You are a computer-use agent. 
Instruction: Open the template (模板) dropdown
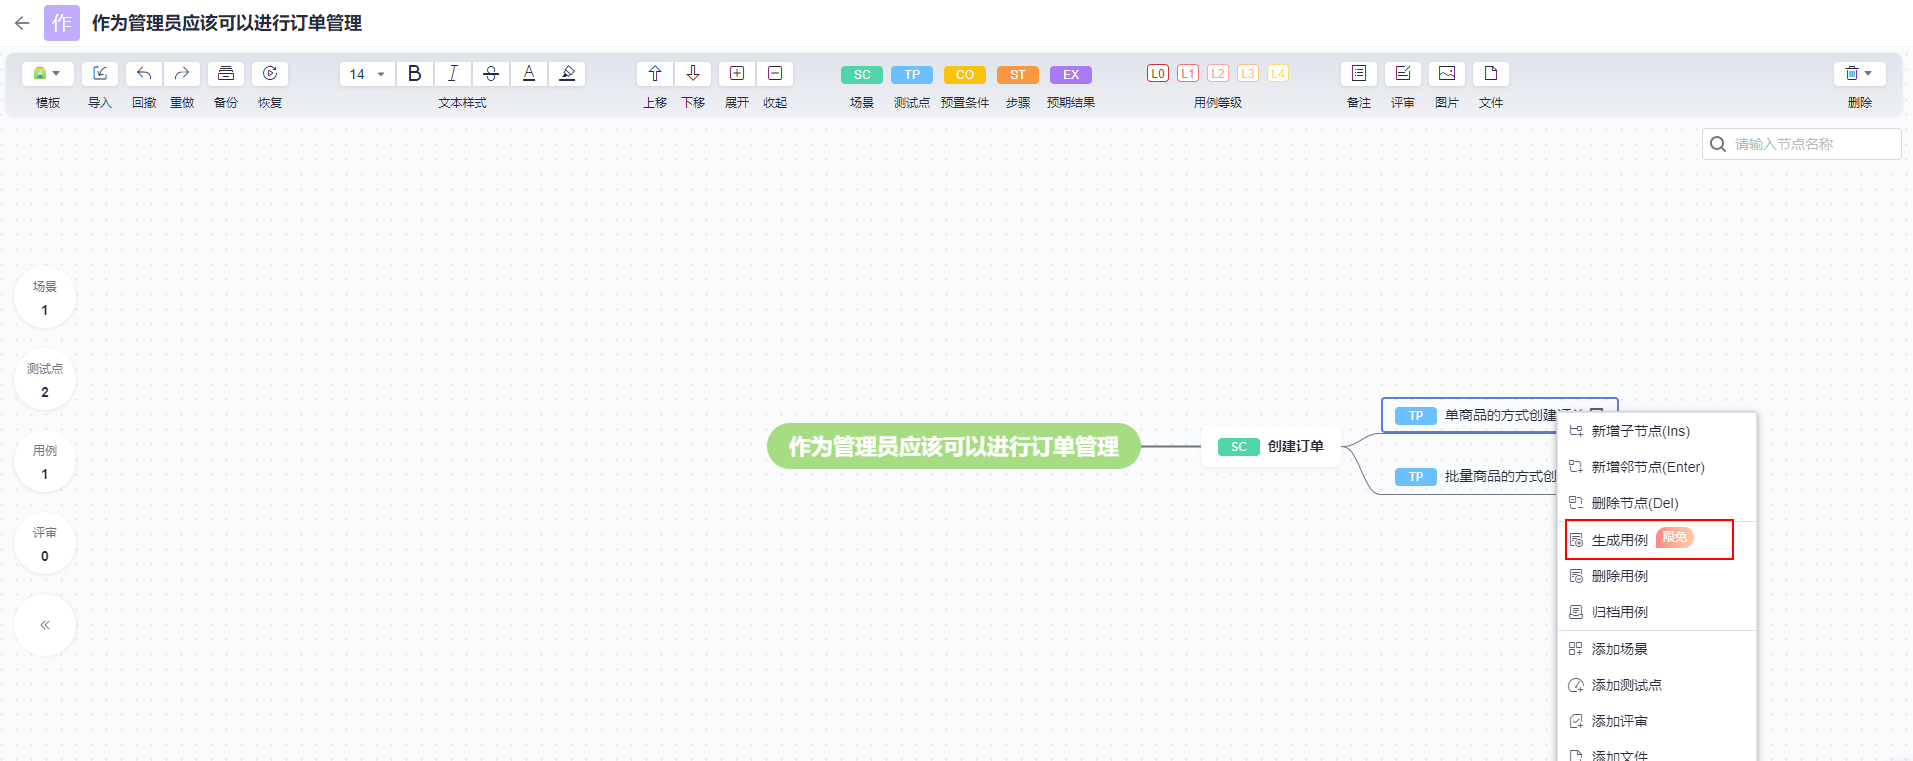[x=47, y=74]
